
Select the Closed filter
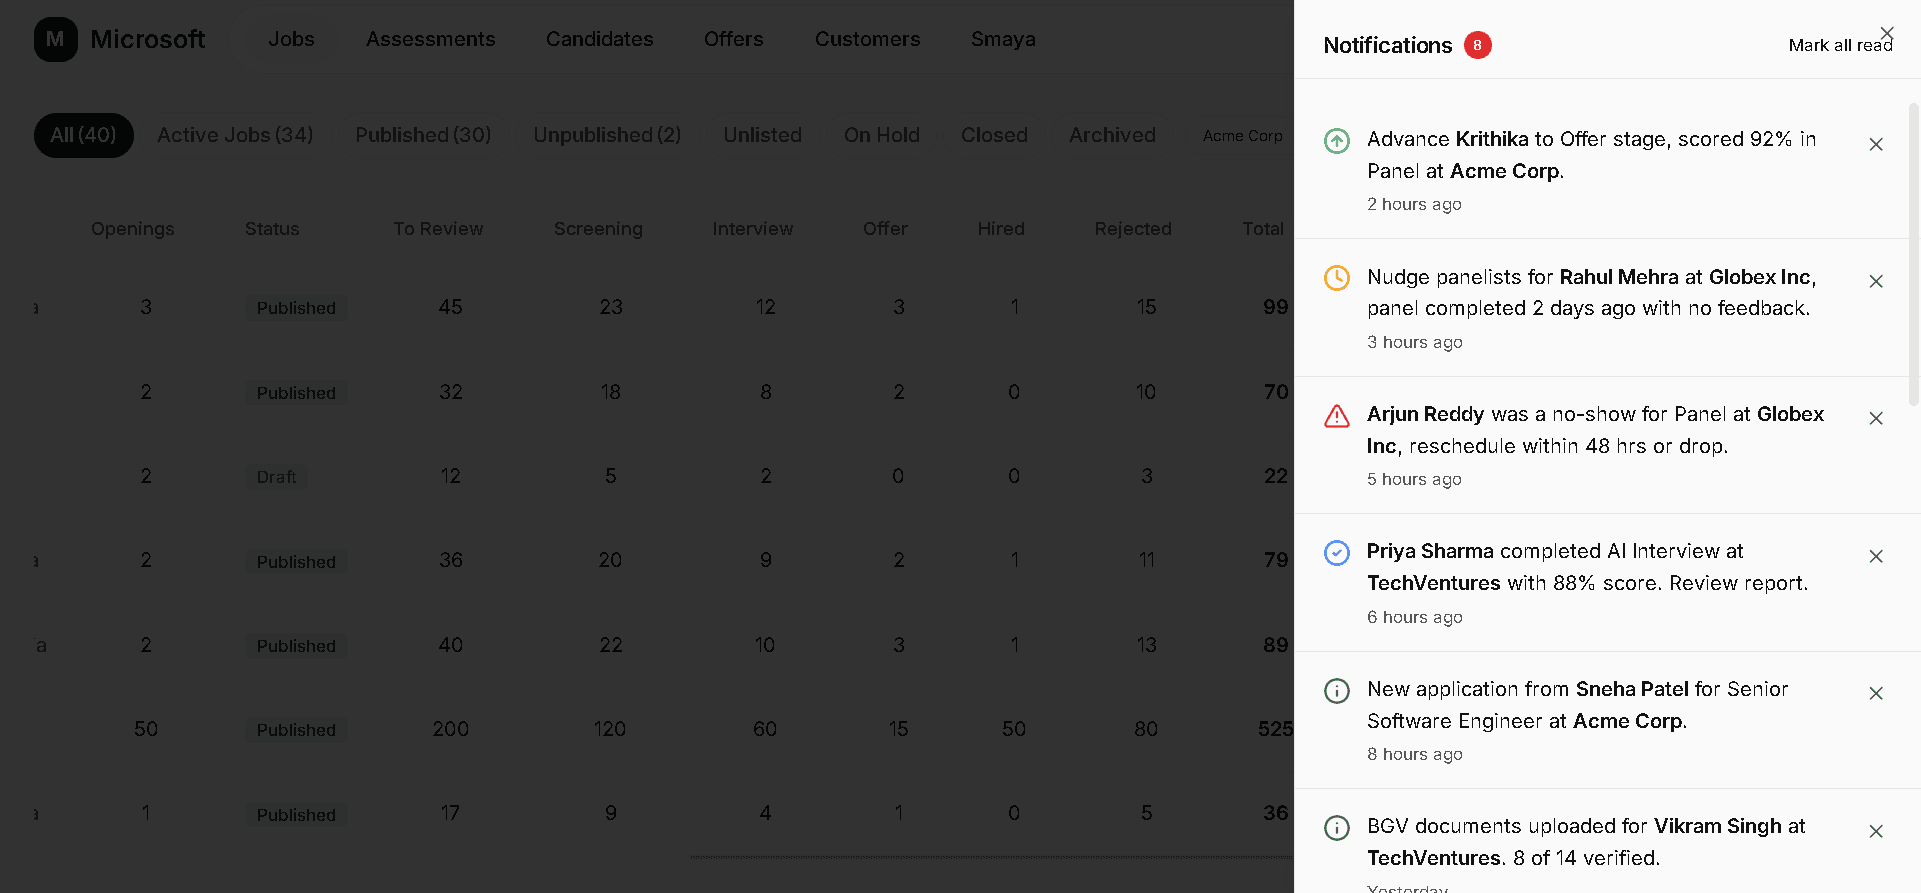pos(994,135)
